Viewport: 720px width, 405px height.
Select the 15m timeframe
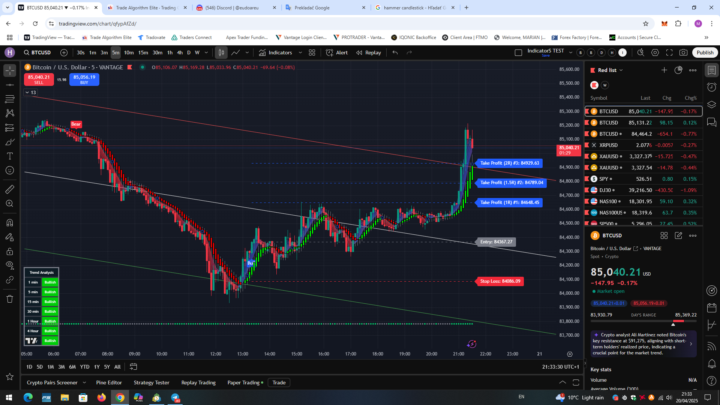coord(143,53)
